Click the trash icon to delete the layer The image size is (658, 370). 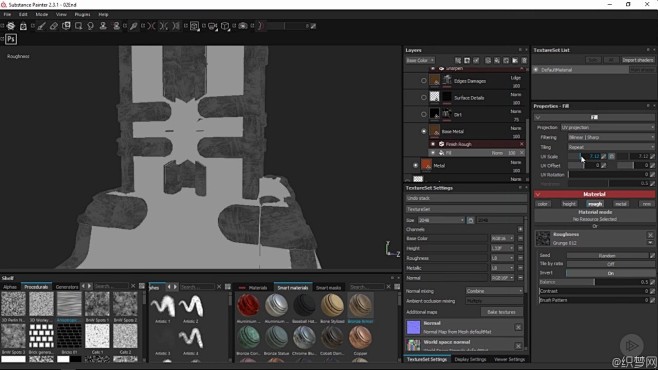pos(524,60)
